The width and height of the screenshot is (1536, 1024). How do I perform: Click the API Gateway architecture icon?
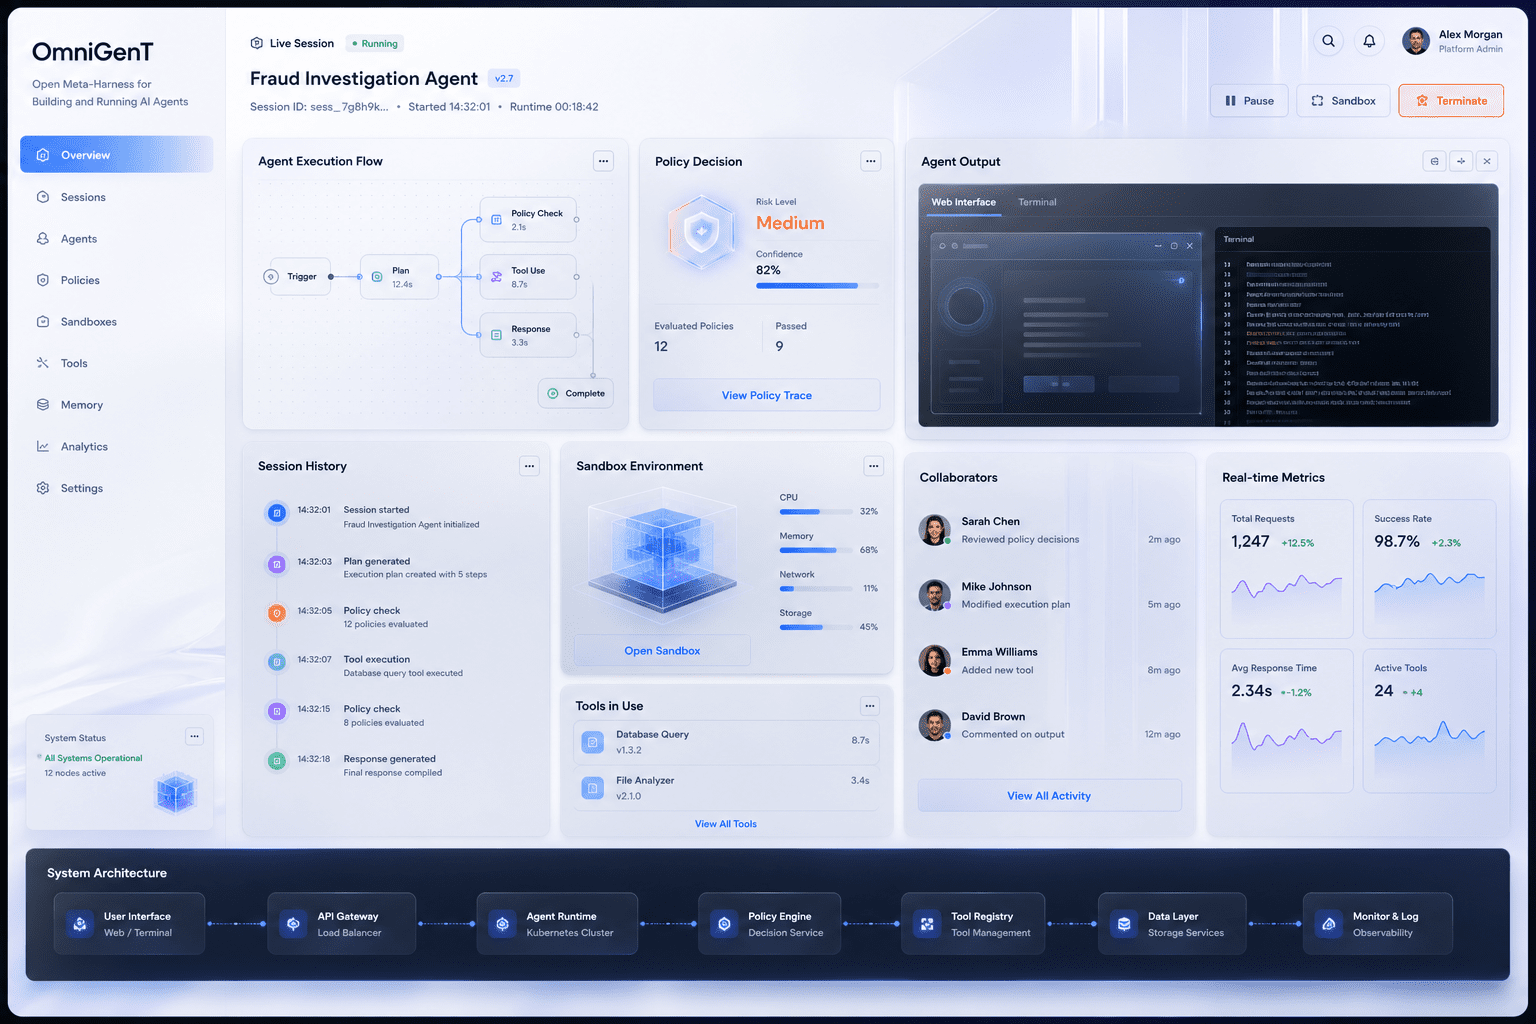[293, 924]
